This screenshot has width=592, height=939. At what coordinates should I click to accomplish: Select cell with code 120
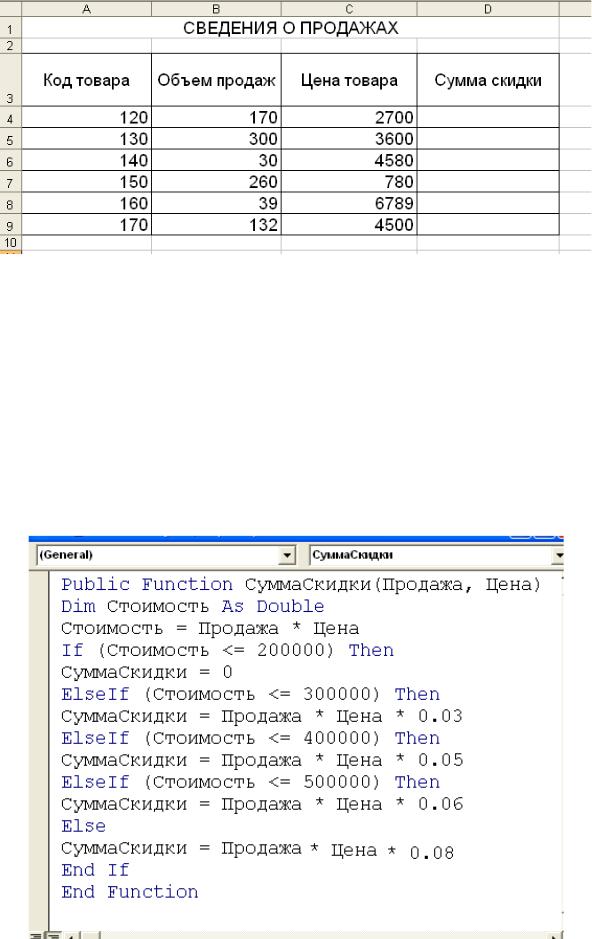(x=86, y=117)
